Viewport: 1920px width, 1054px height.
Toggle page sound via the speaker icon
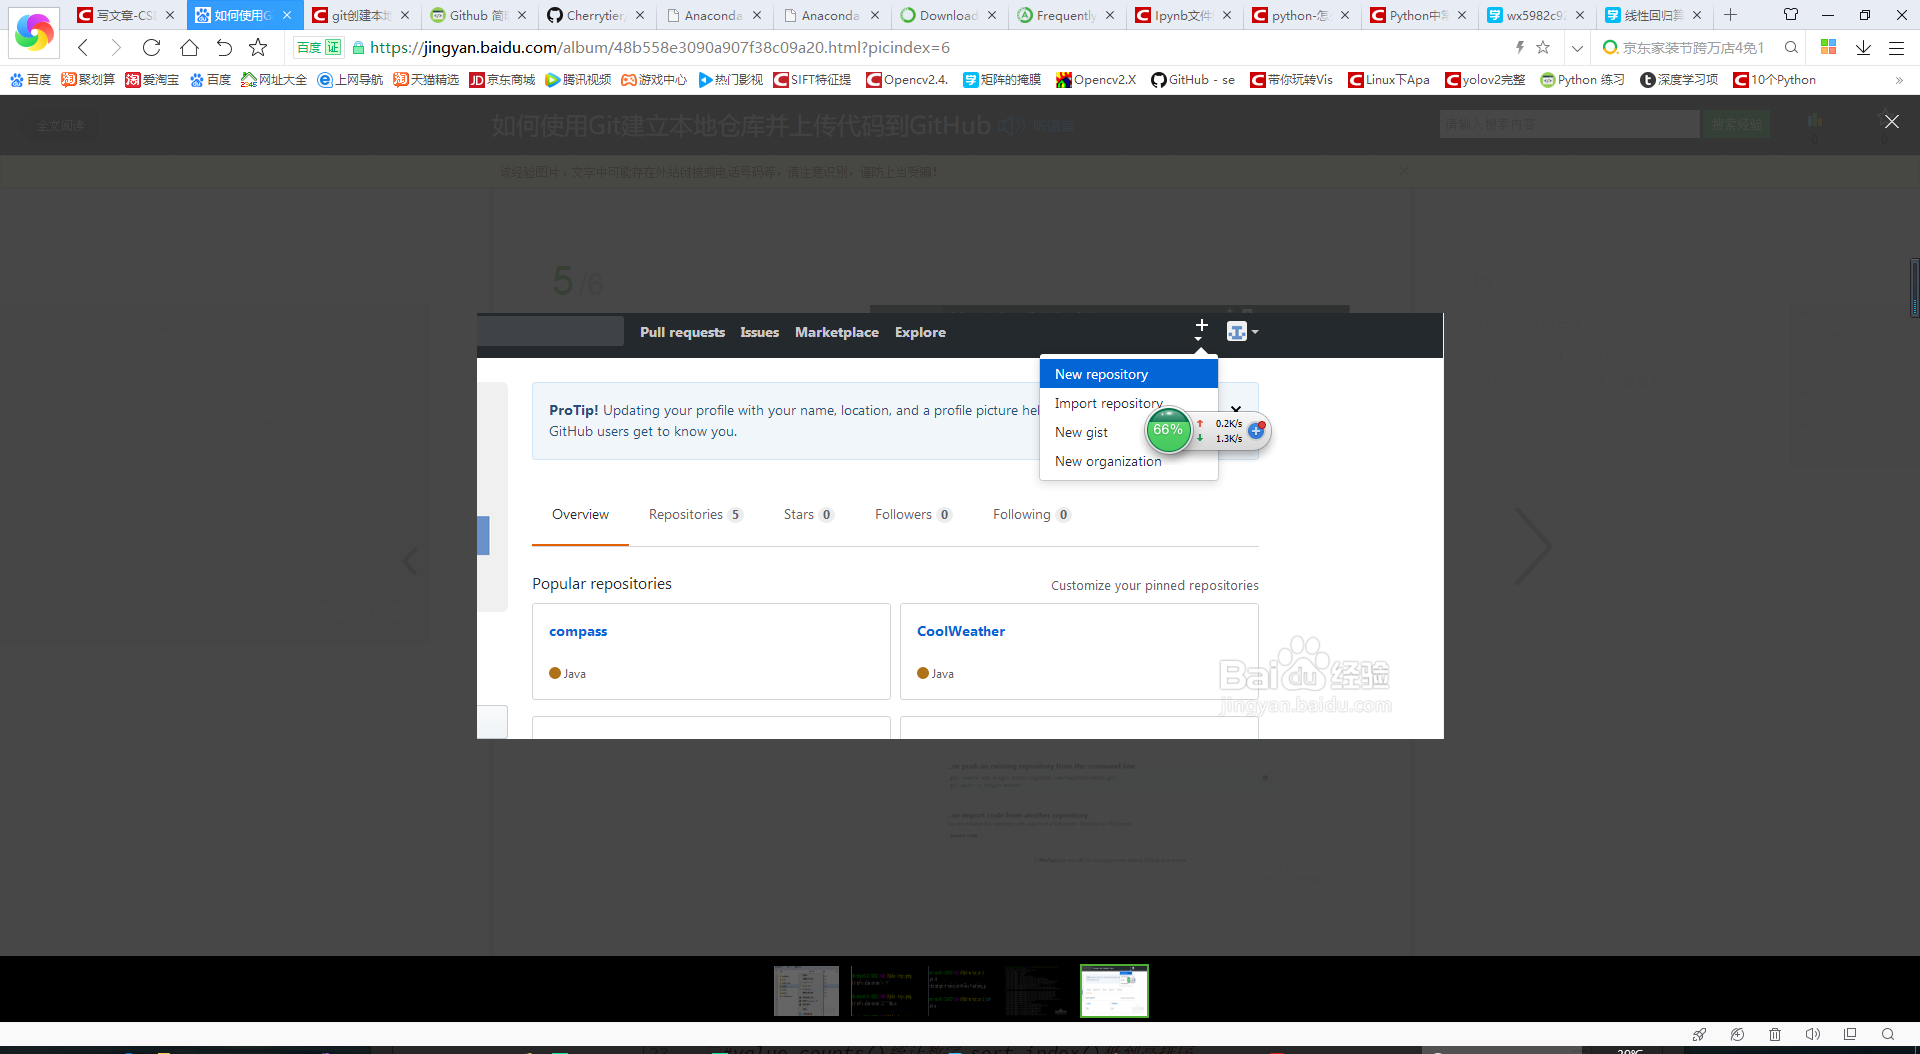coord(1812,1034)
